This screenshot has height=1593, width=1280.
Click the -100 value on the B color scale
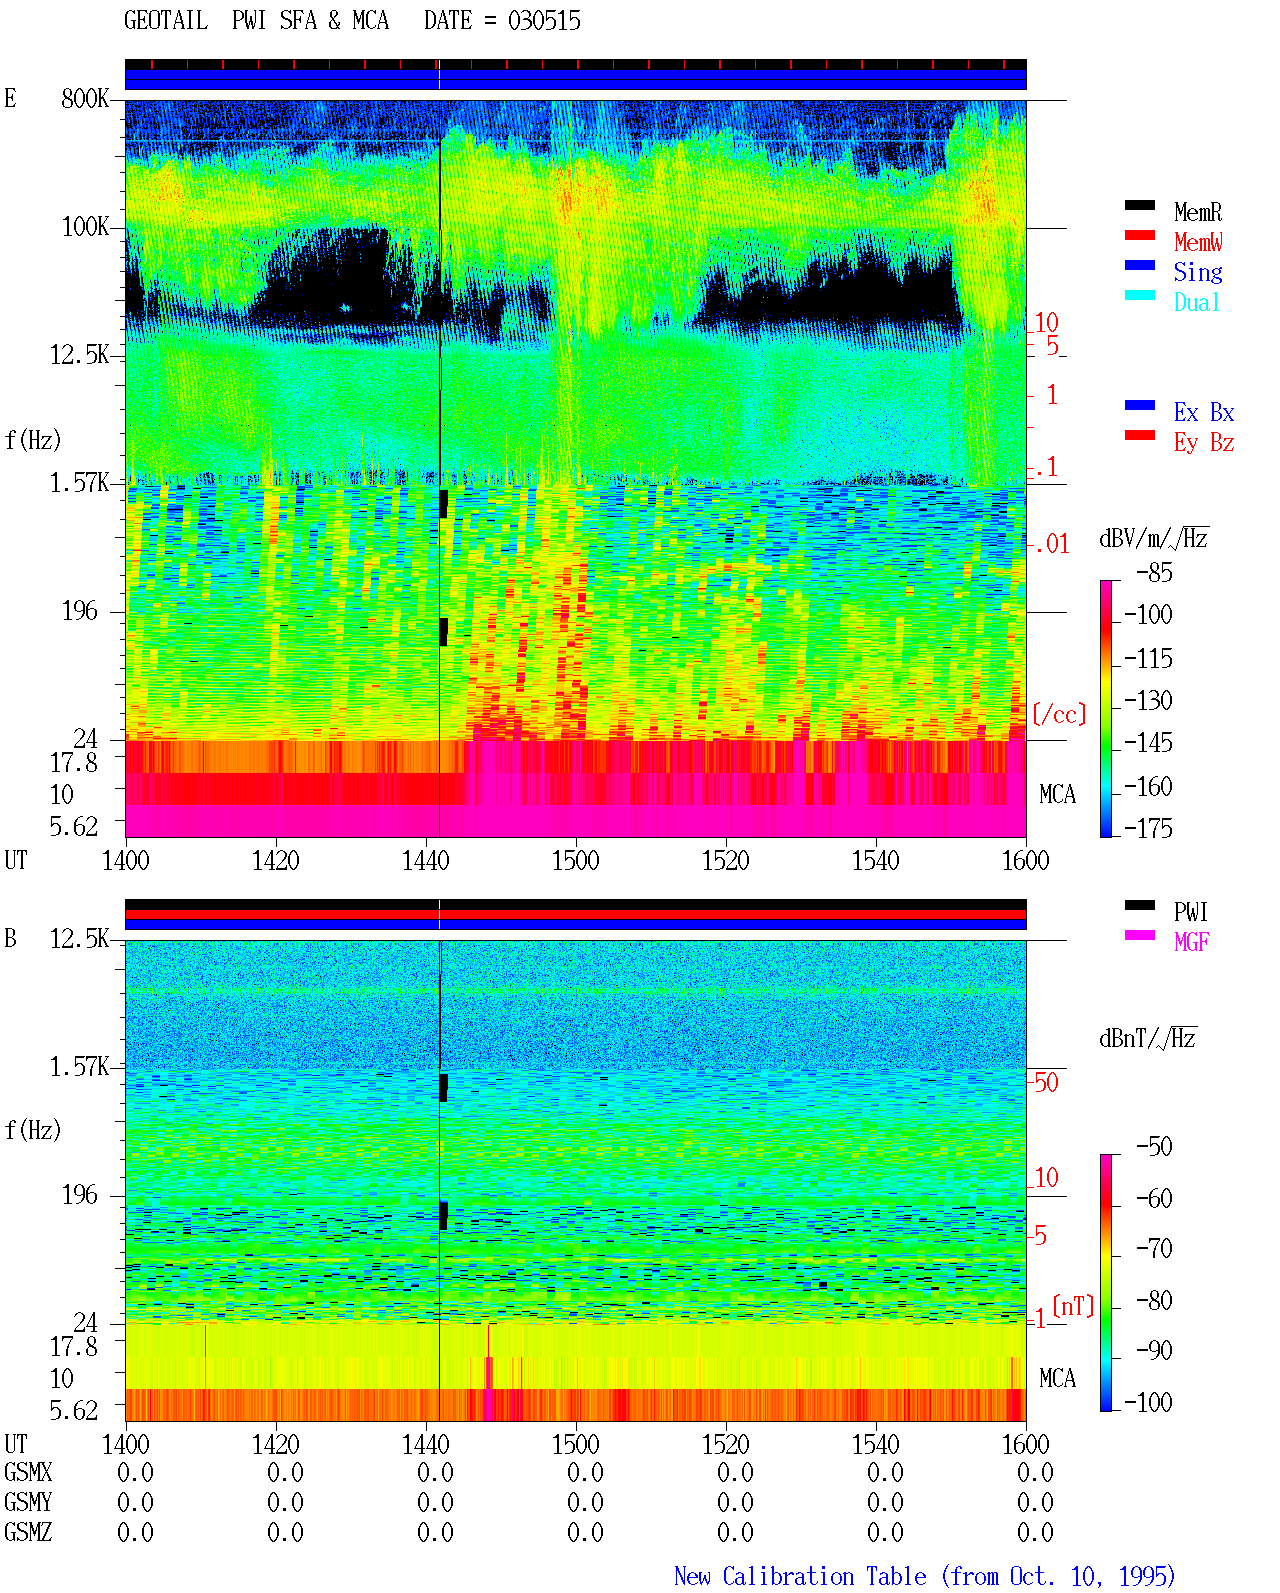tap(1148, 1402)
